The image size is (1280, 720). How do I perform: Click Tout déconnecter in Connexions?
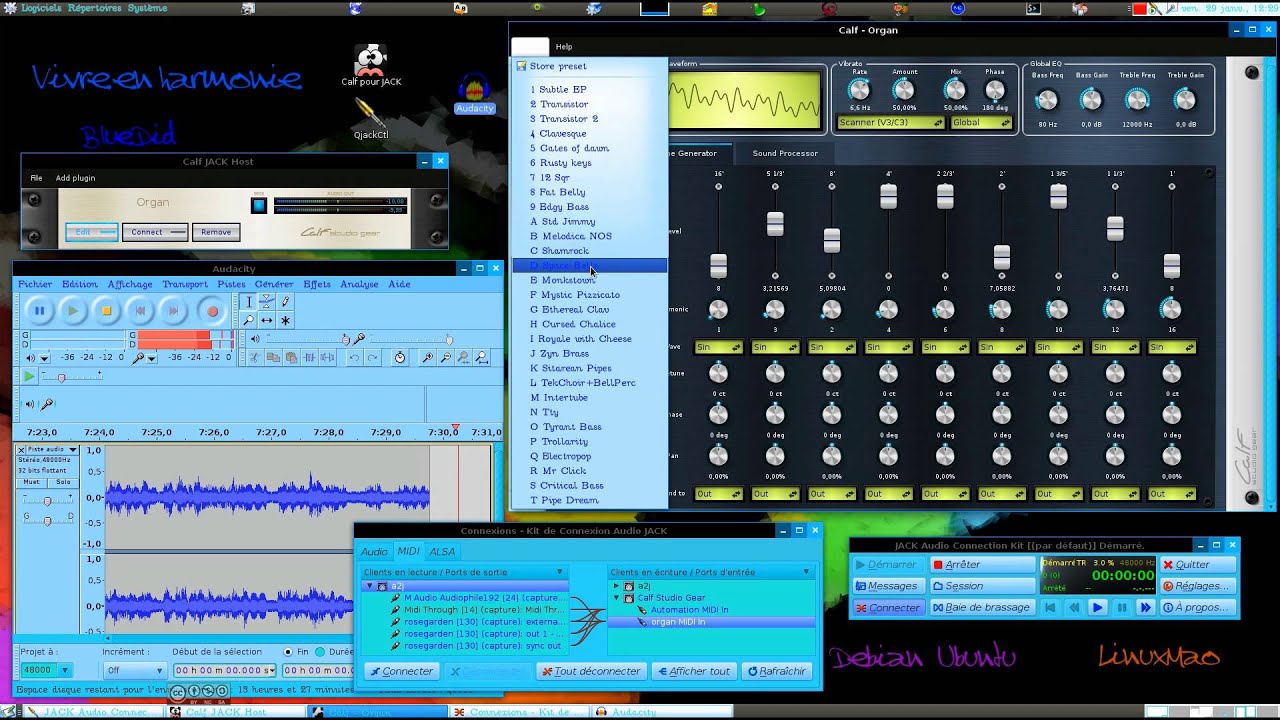590,671
